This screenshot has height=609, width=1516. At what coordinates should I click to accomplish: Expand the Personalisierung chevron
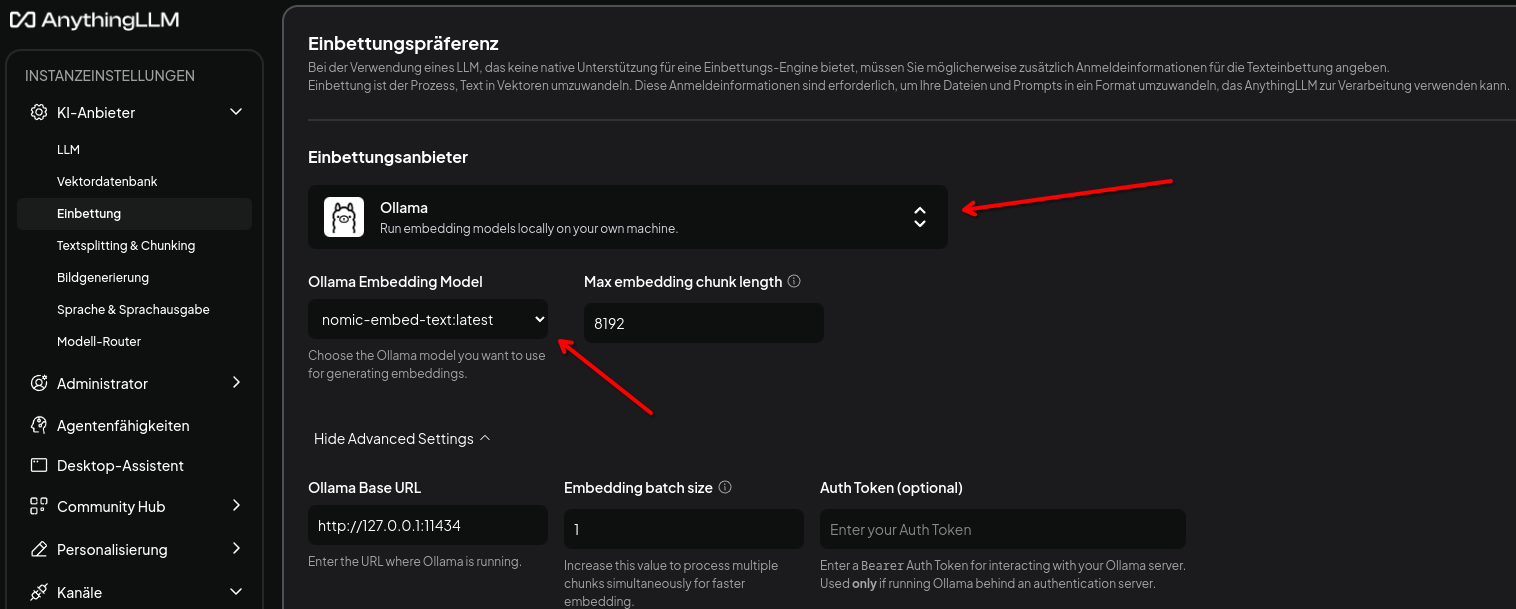click(236, 548)
